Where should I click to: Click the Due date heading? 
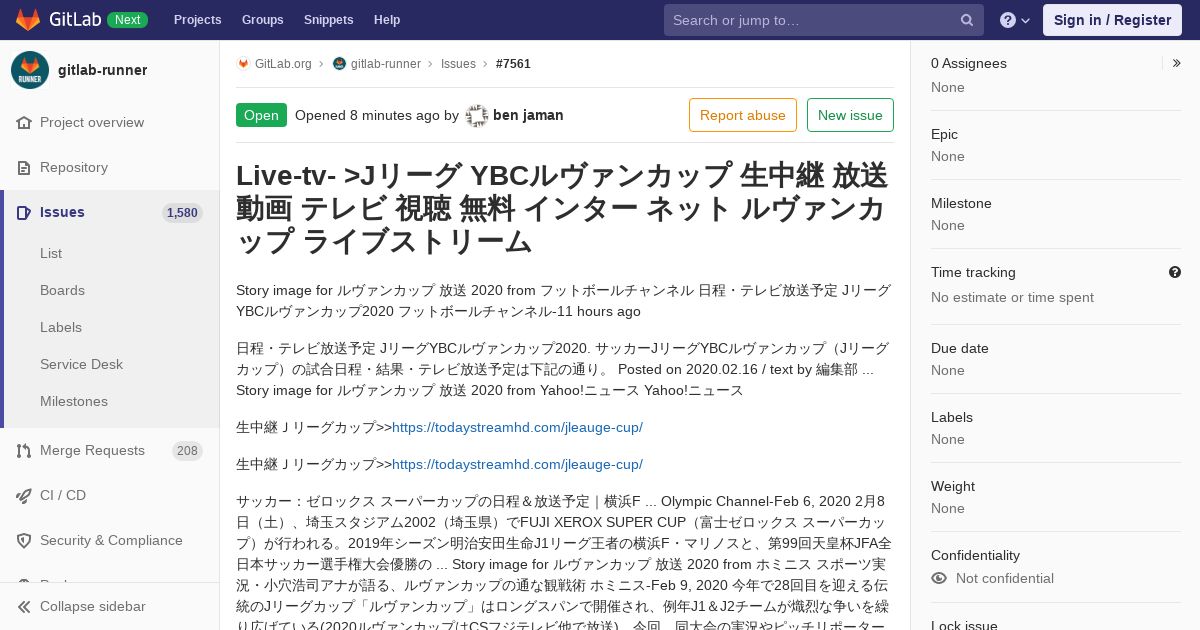(x=960, y=348)
